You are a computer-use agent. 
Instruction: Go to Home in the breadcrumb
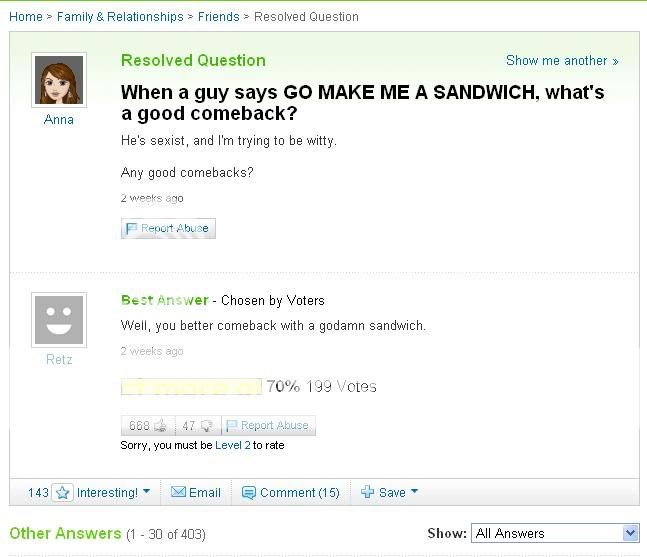pos(26,16)
